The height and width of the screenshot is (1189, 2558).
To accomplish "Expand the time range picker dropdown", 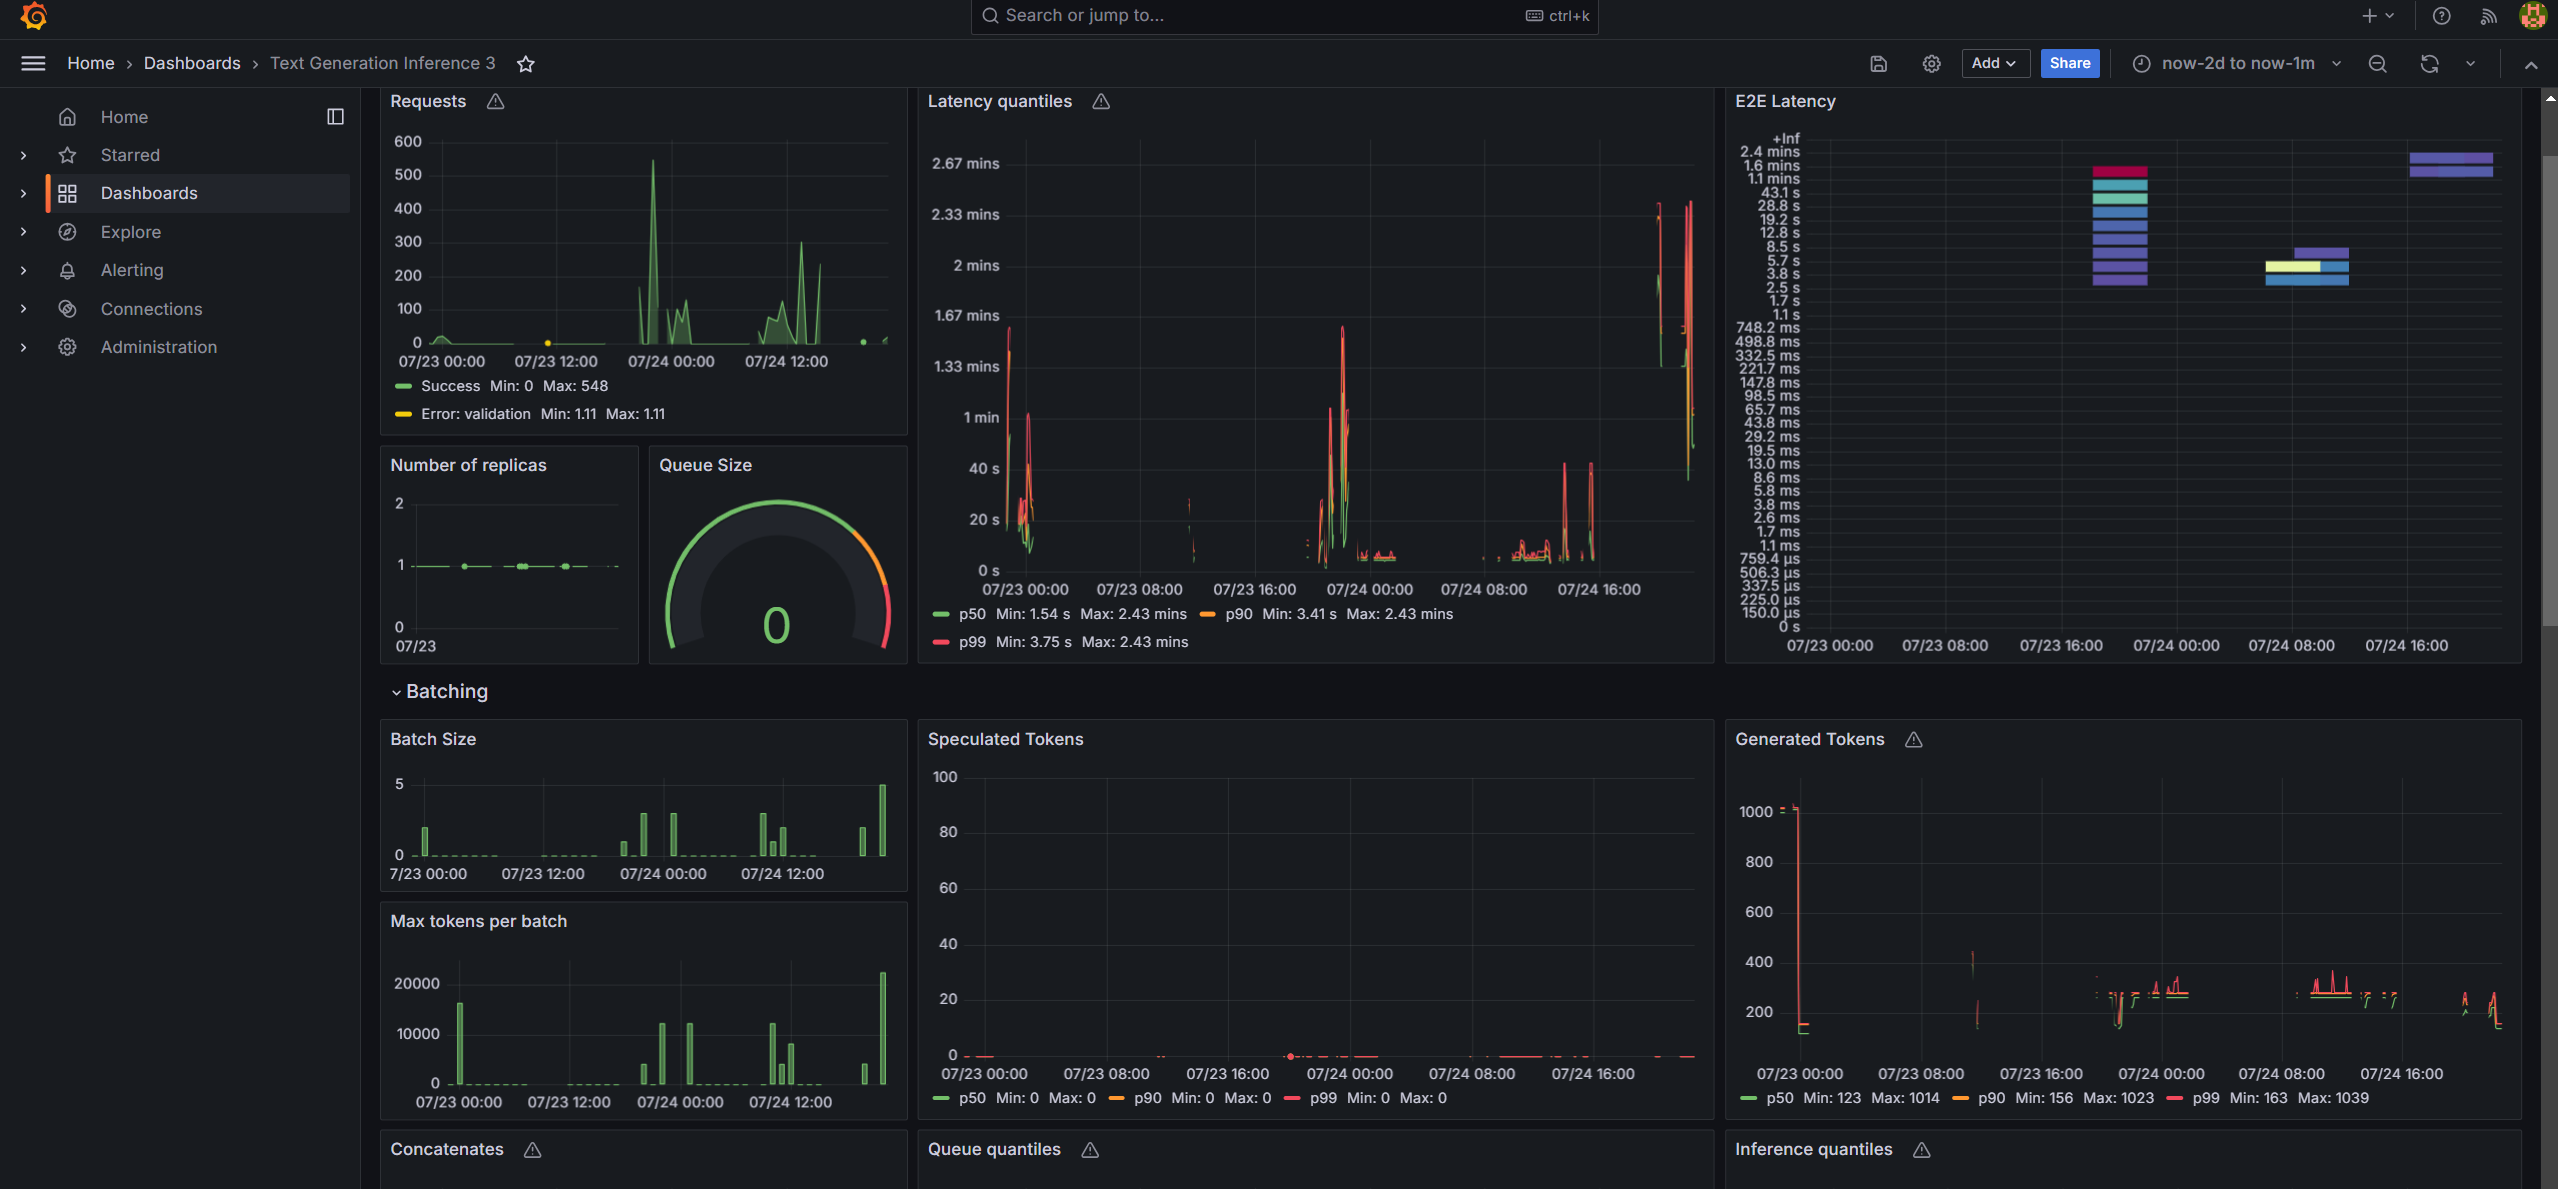I will [x=2336, y=64].
